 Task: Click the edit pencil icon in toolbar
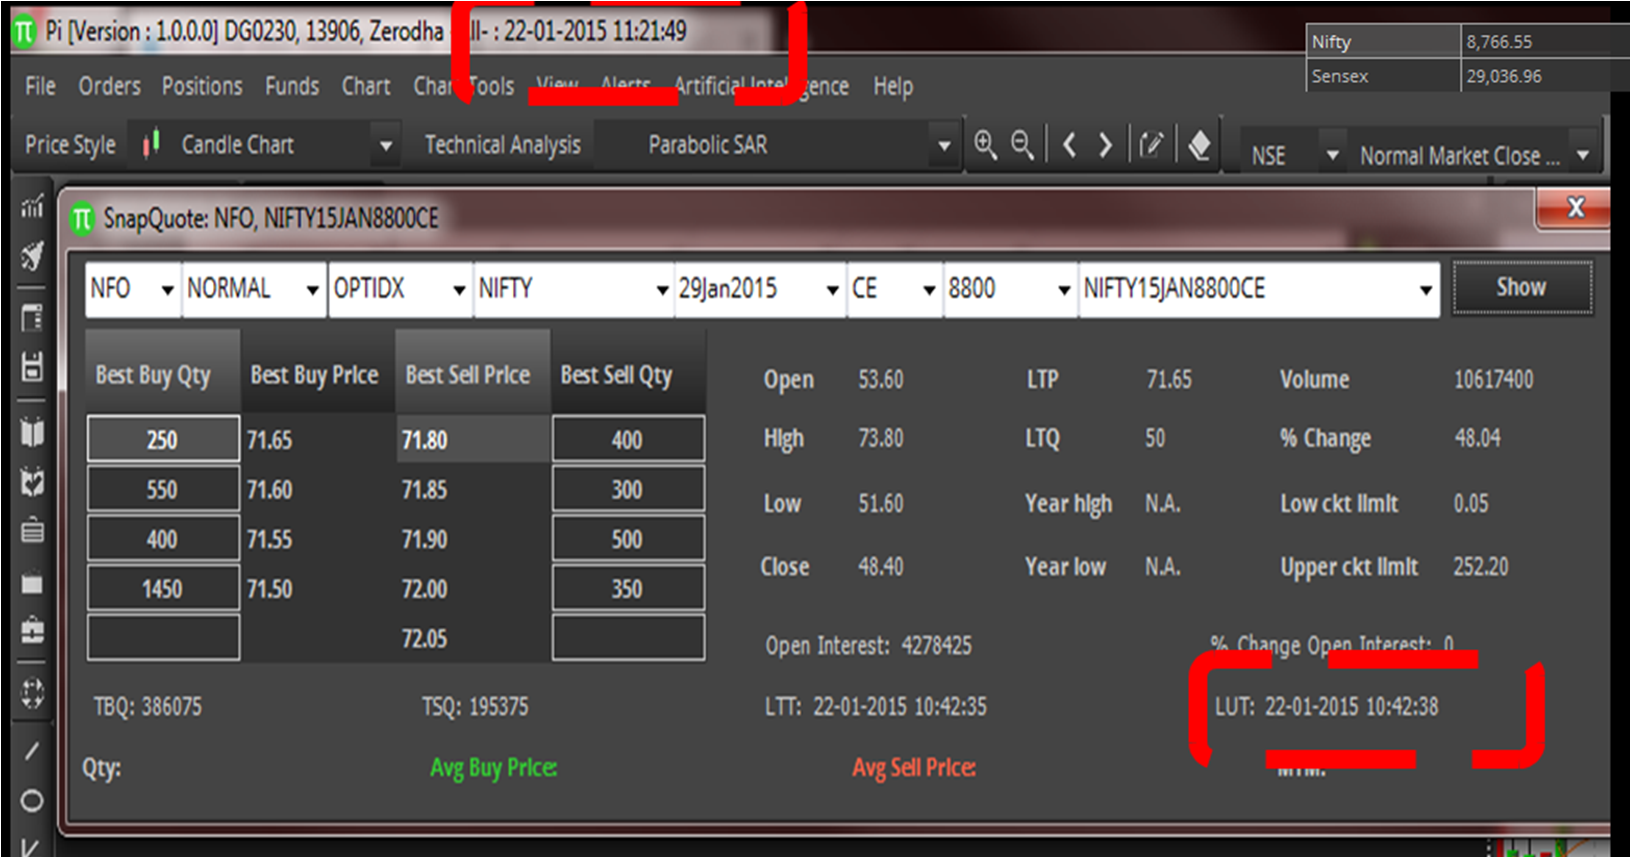point(1151,146)
